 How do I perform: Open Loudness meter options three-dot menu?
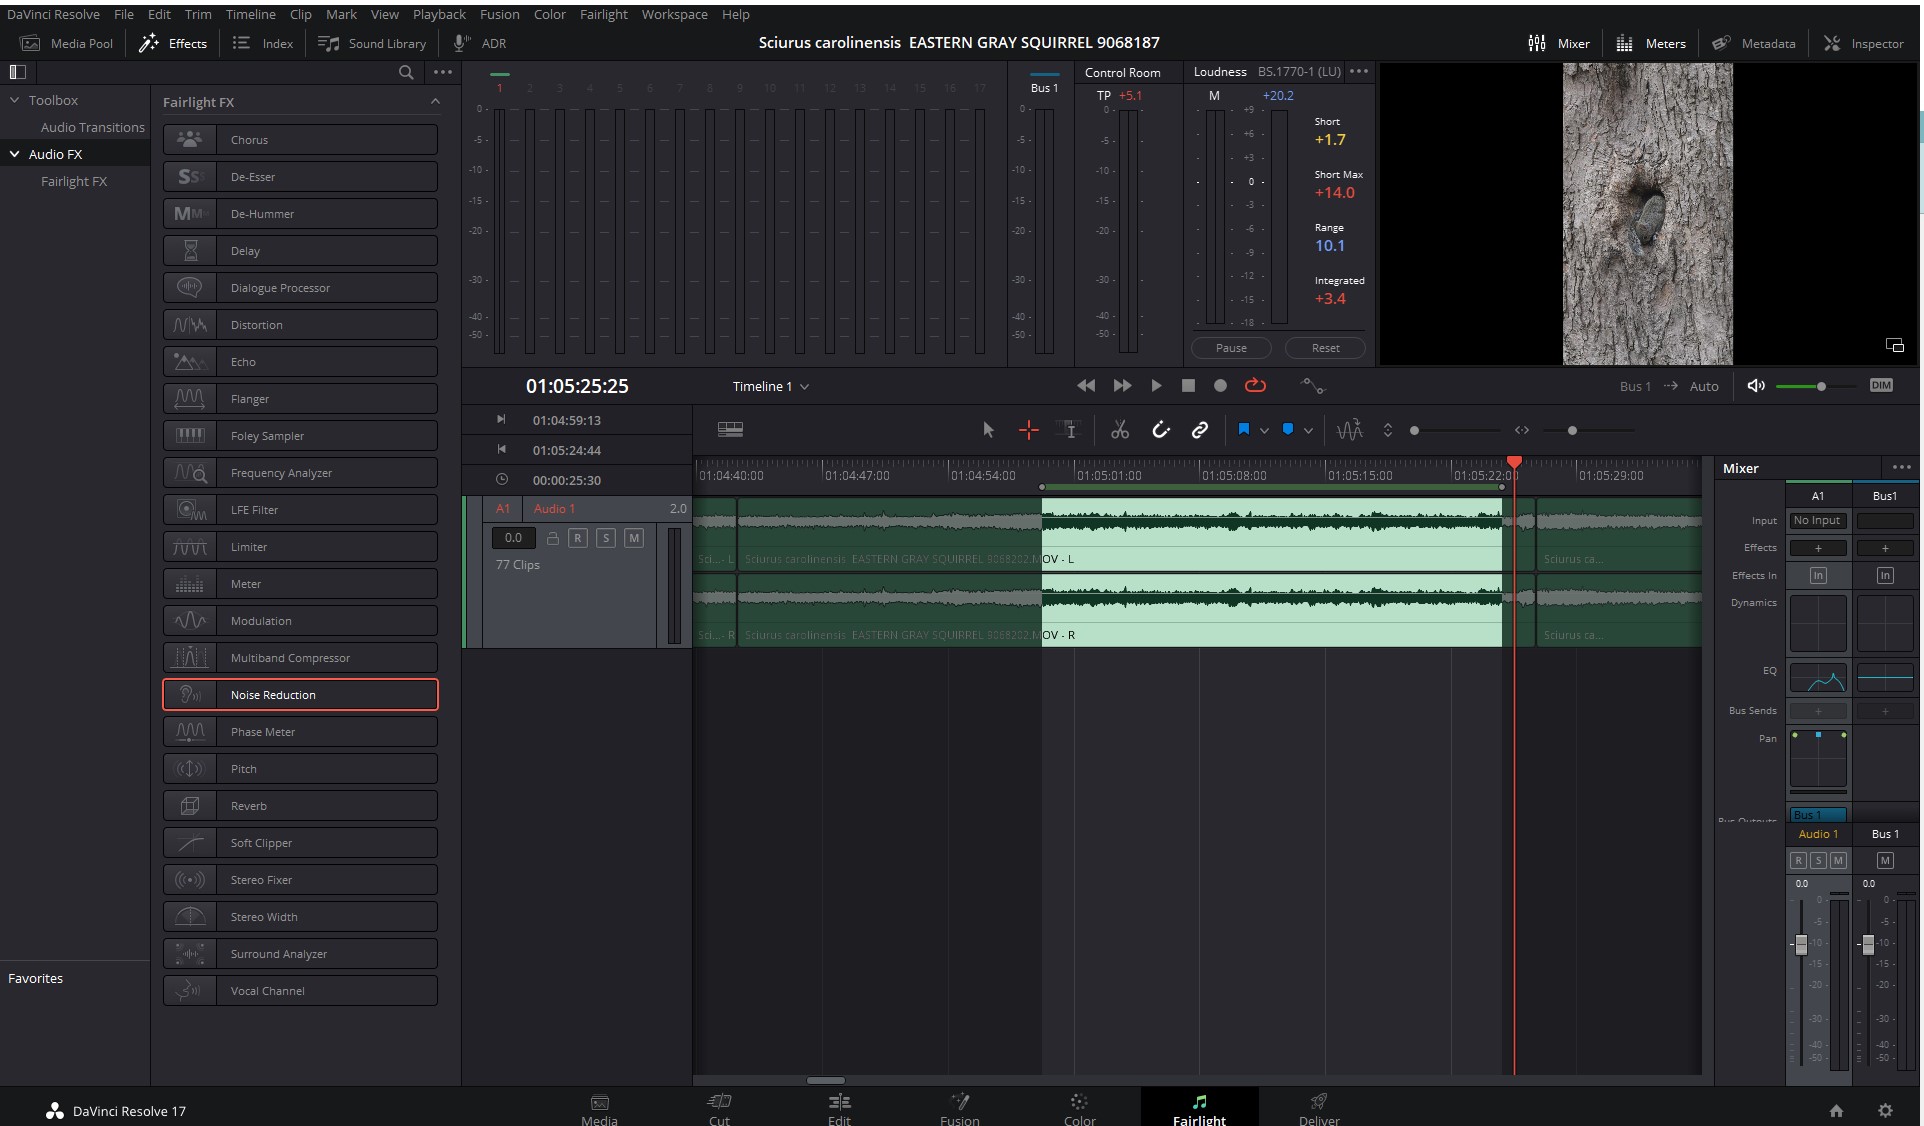pos(1359,71)
